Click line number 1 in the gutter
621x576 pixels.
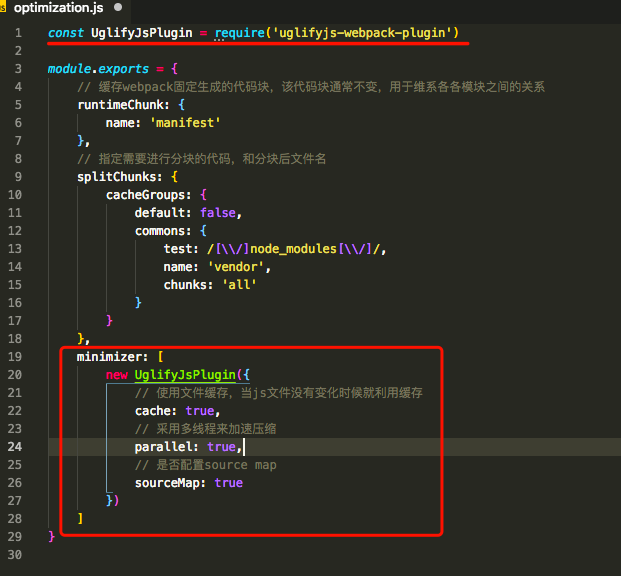(18, 32)
